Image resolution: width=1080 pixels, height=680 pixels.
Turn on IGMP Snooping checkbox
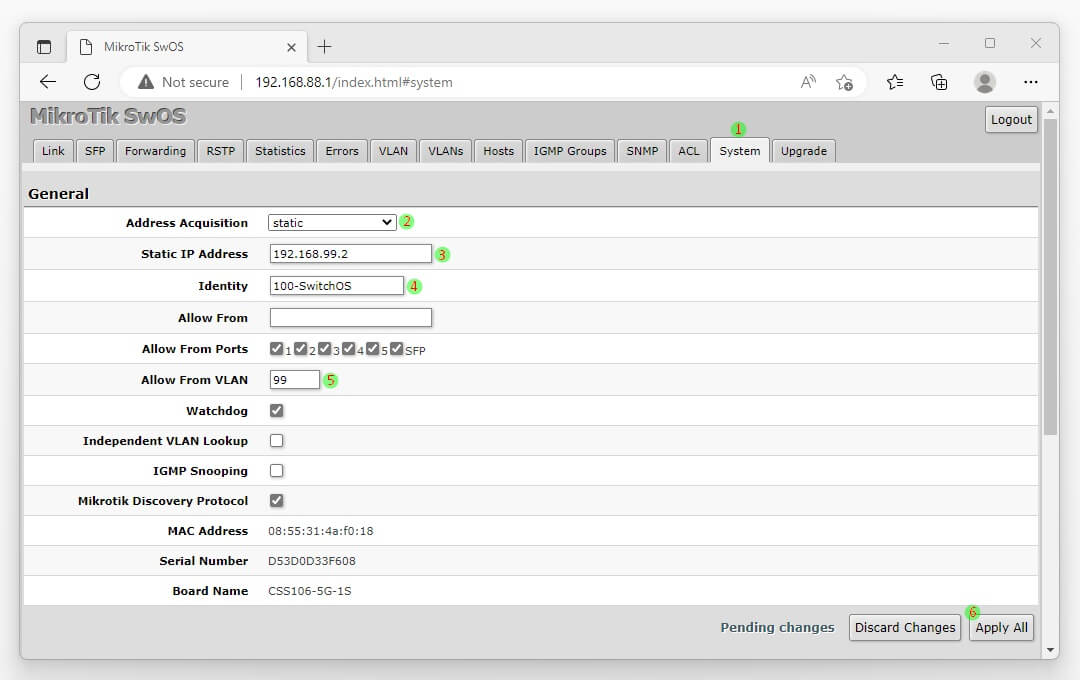(277, 470)
